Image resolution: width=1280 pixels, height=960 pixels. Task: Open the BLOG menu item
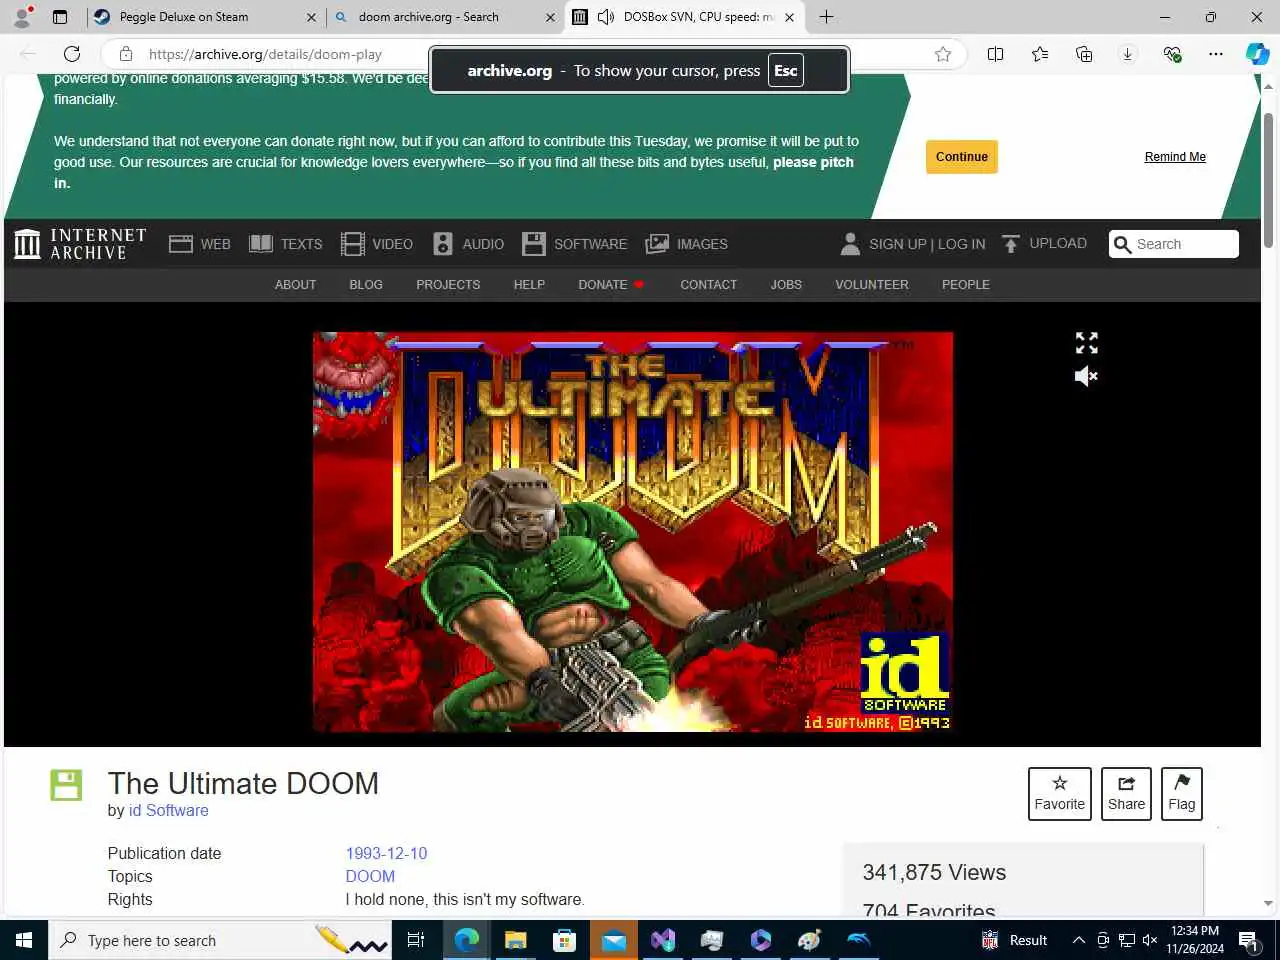[366, 285]
